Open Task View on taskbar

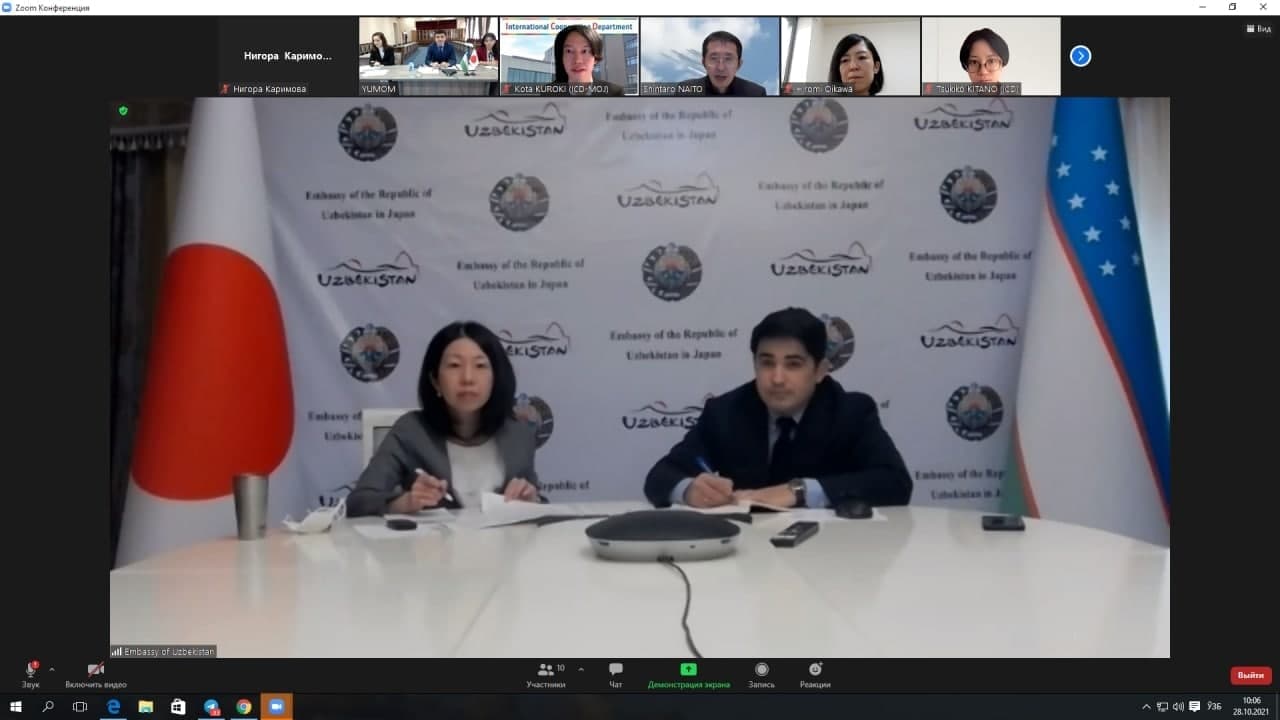(x=80, y=707)
